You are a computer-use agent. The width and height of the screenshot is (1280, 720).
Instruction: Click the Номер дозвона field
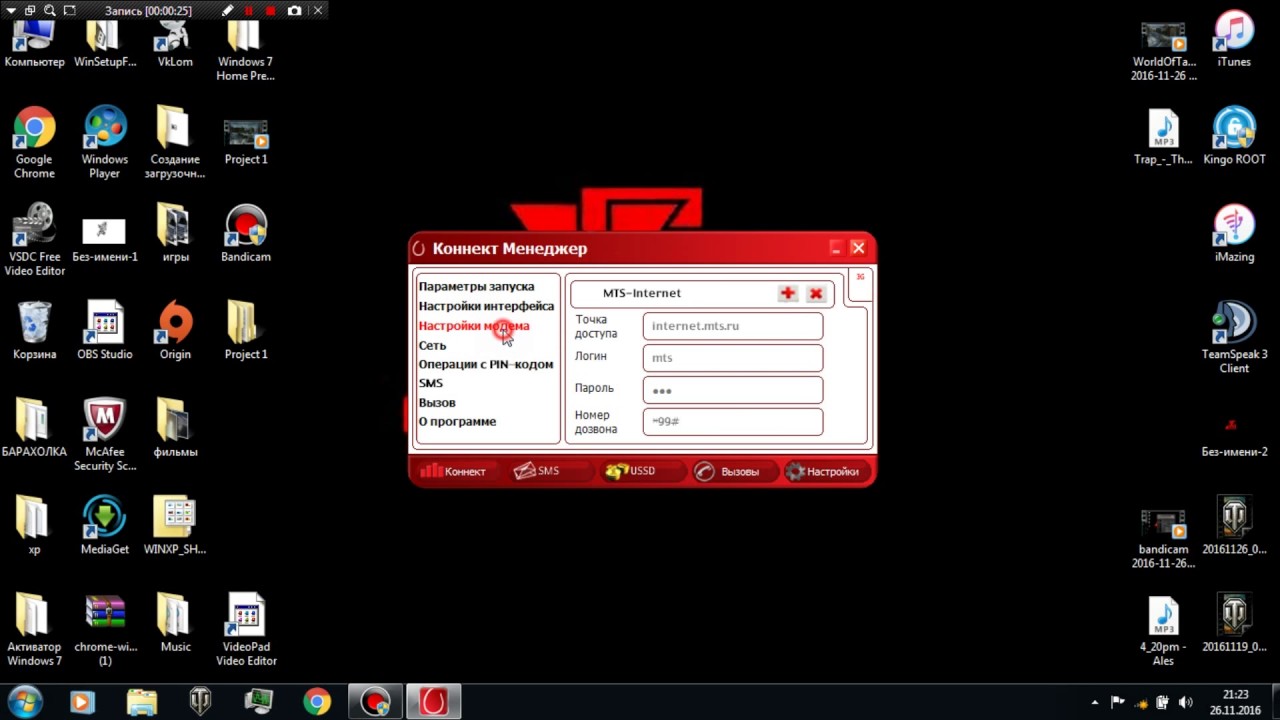tap(733, 421)
